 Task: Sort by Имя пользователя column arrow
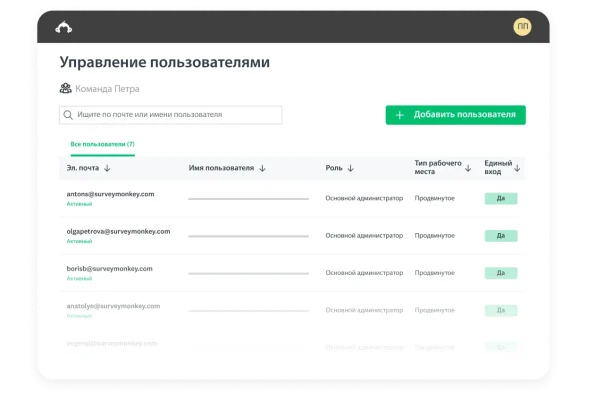click(262, 168)
